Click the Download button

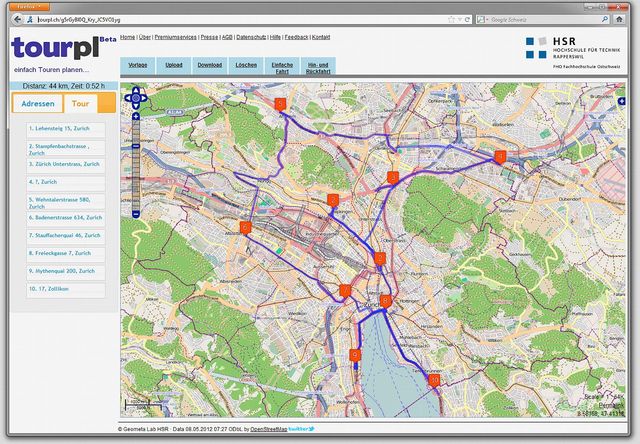click(210, 65)
